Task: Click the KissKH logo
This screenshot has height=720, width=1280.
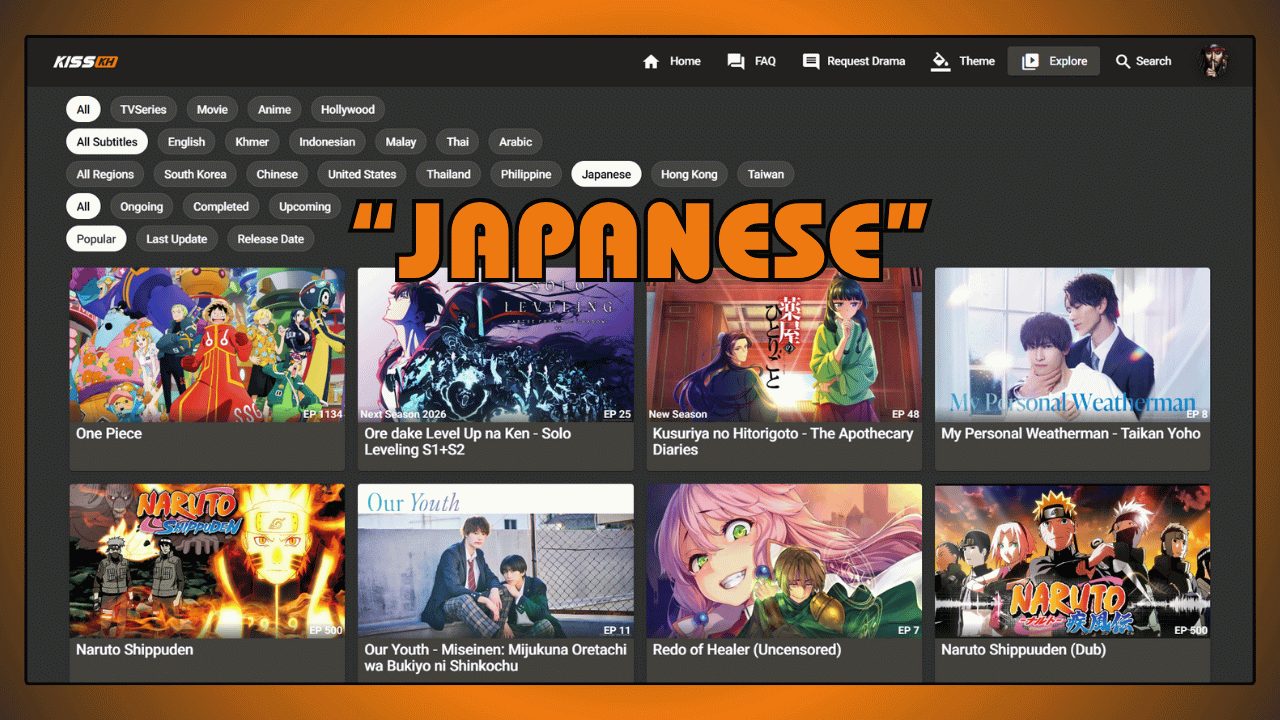Action: click(x=87, y=60)
